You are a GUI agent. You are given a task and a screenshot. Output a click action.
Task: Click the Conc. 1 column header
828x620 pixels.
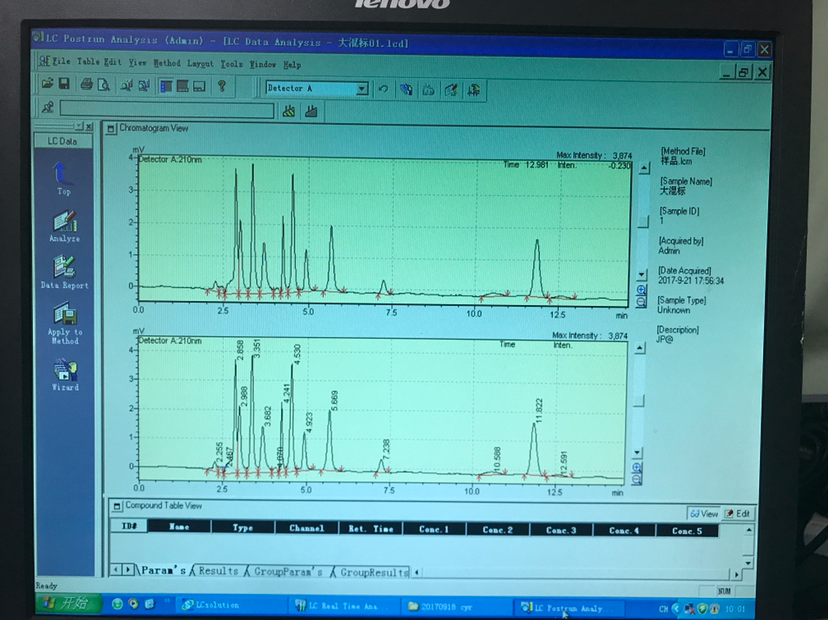pyautogui.click(x=434, y=529)
